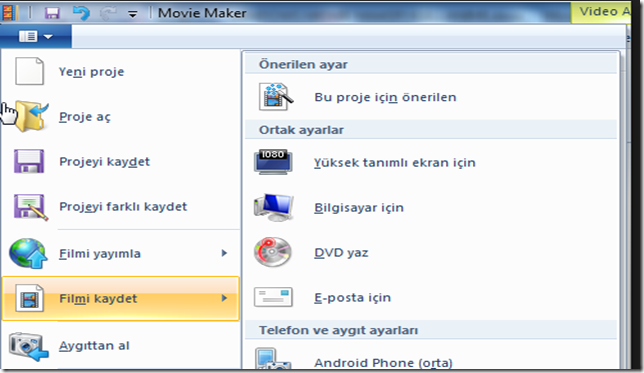This screenshot has height=373, width=644.
Task: Select the highlighted Filmi kaydet entry
Action: coord(121,298)
